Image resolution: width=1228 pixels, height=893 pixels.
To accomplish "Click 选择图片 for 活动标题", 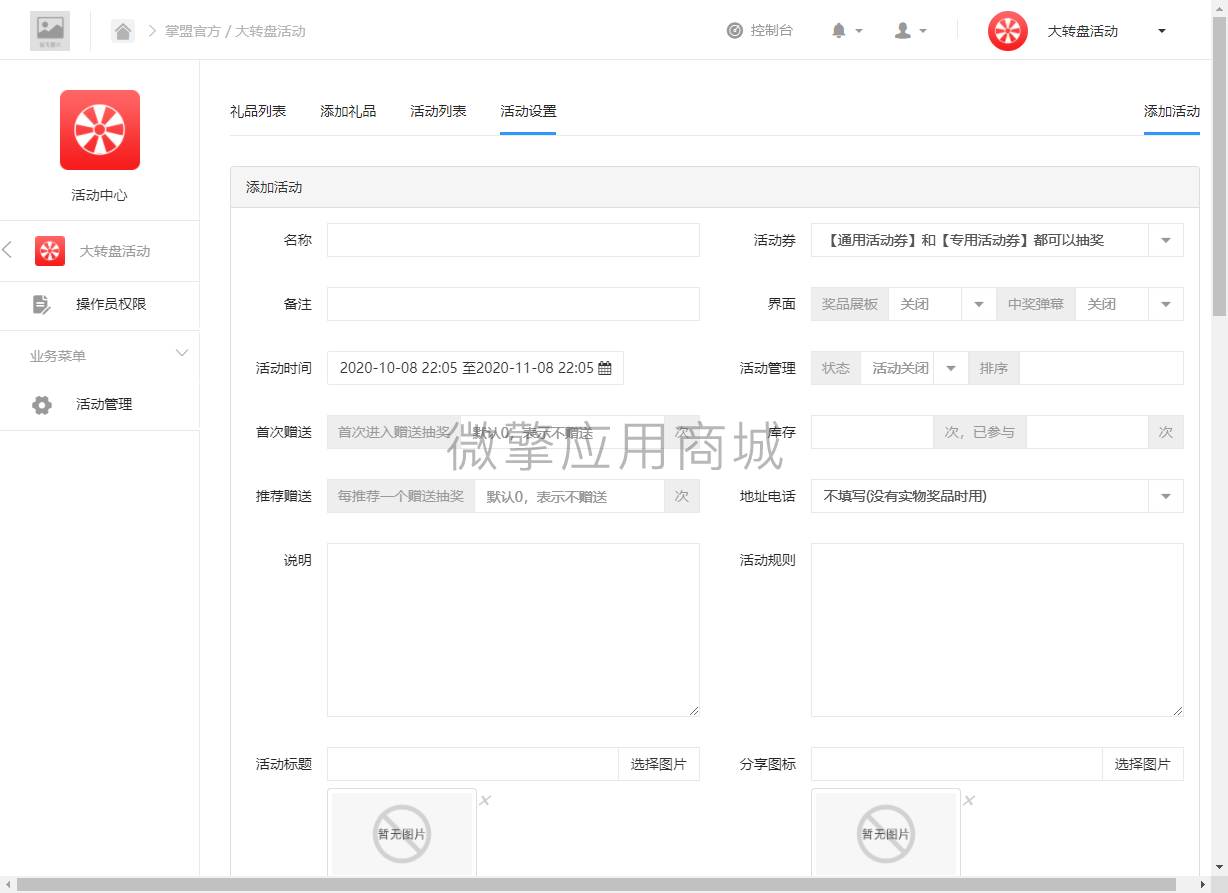I will (x=659, y=764).
